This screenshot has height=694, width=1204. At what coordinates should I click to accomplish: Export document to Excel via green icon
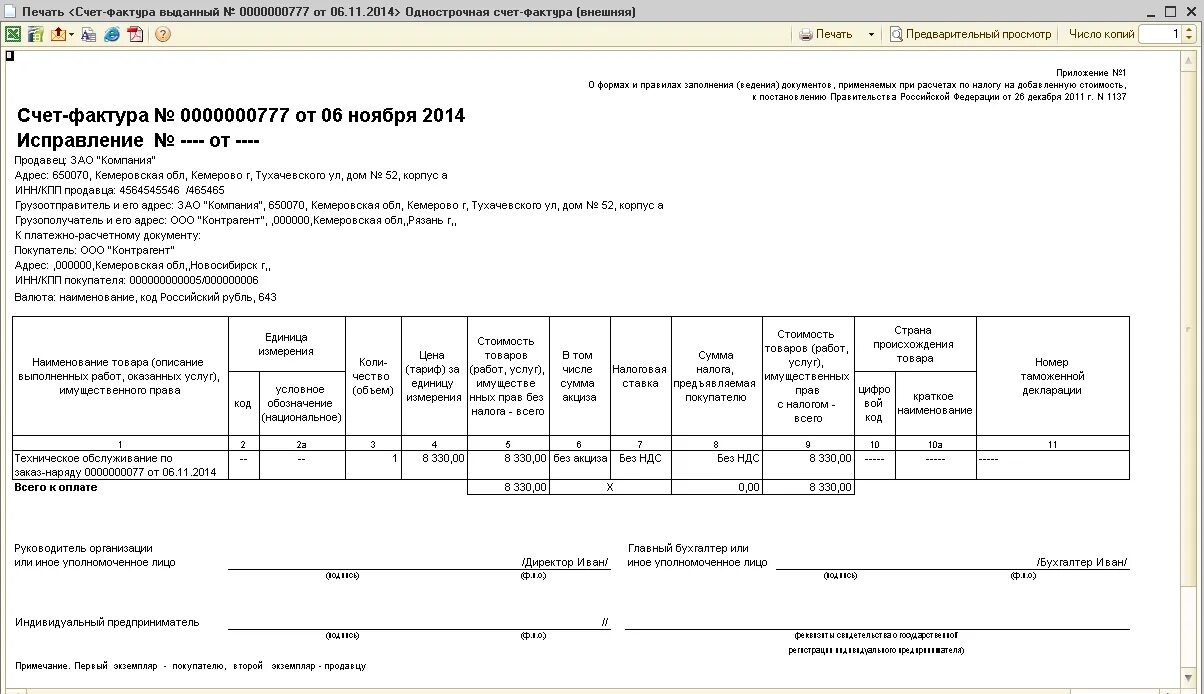(x=13, y=34)
